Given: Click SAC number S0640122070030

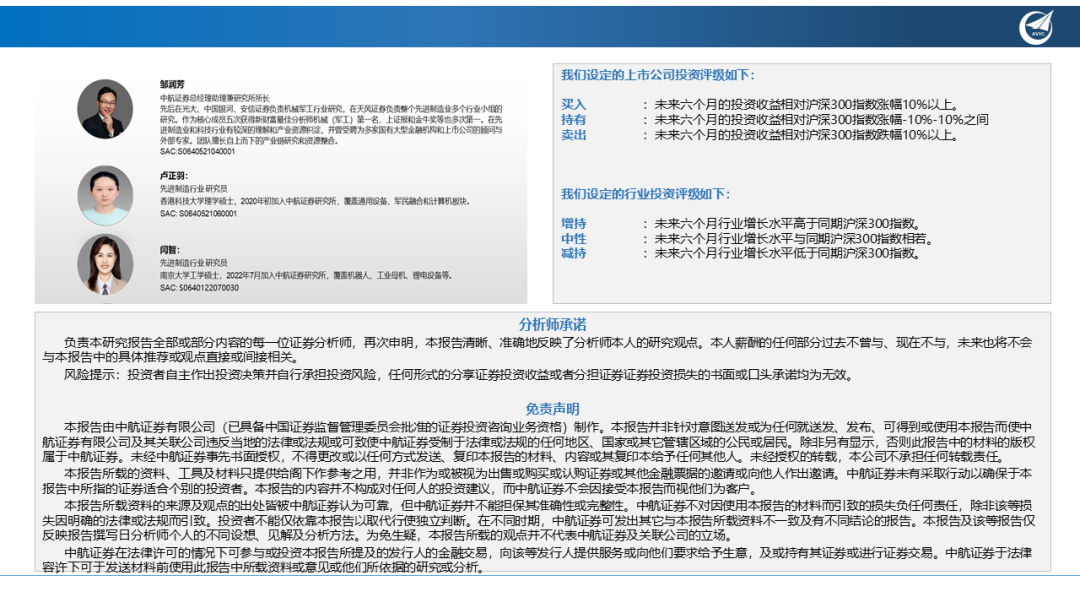Looking at the screenshot, I should (x=199, y=288).
